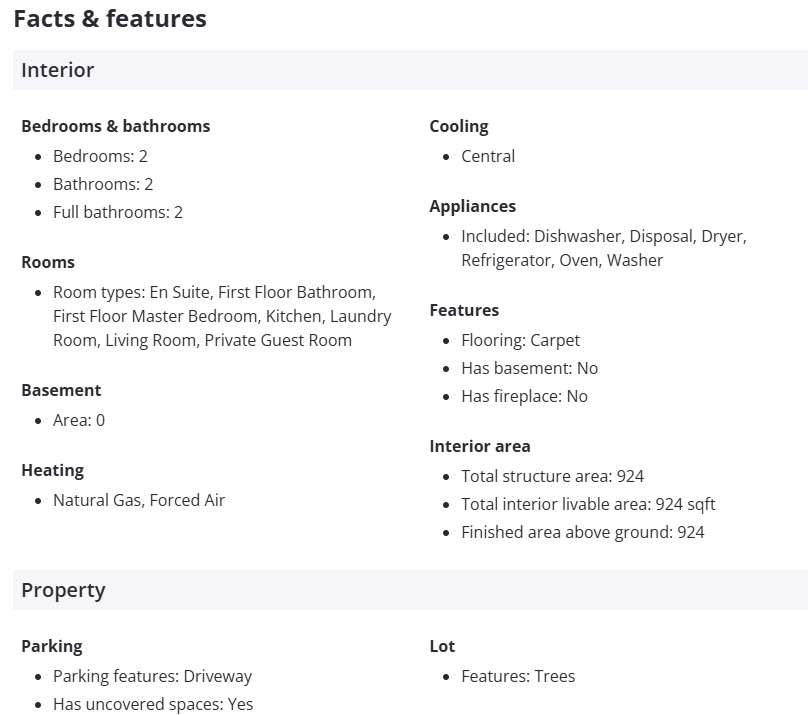808x715 pixels.
Task: Click the Basement Area: 0 entry
Action: tap(79, 420)
